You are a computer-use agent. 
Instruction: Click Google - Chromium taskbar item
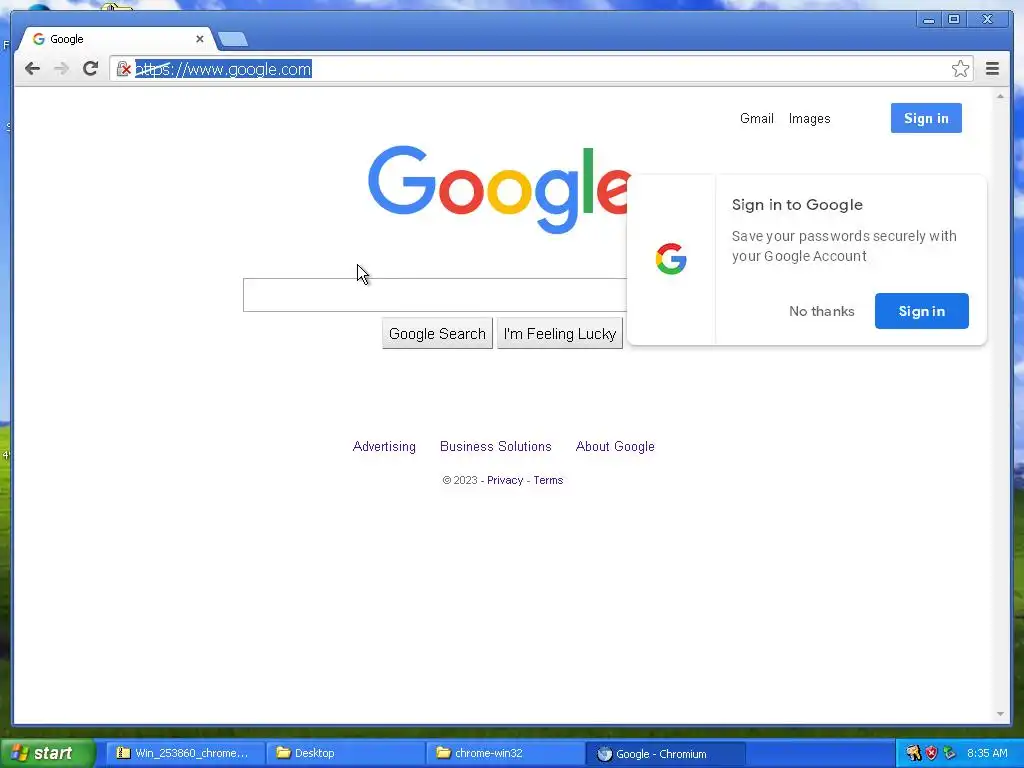[x=665, y=753]
